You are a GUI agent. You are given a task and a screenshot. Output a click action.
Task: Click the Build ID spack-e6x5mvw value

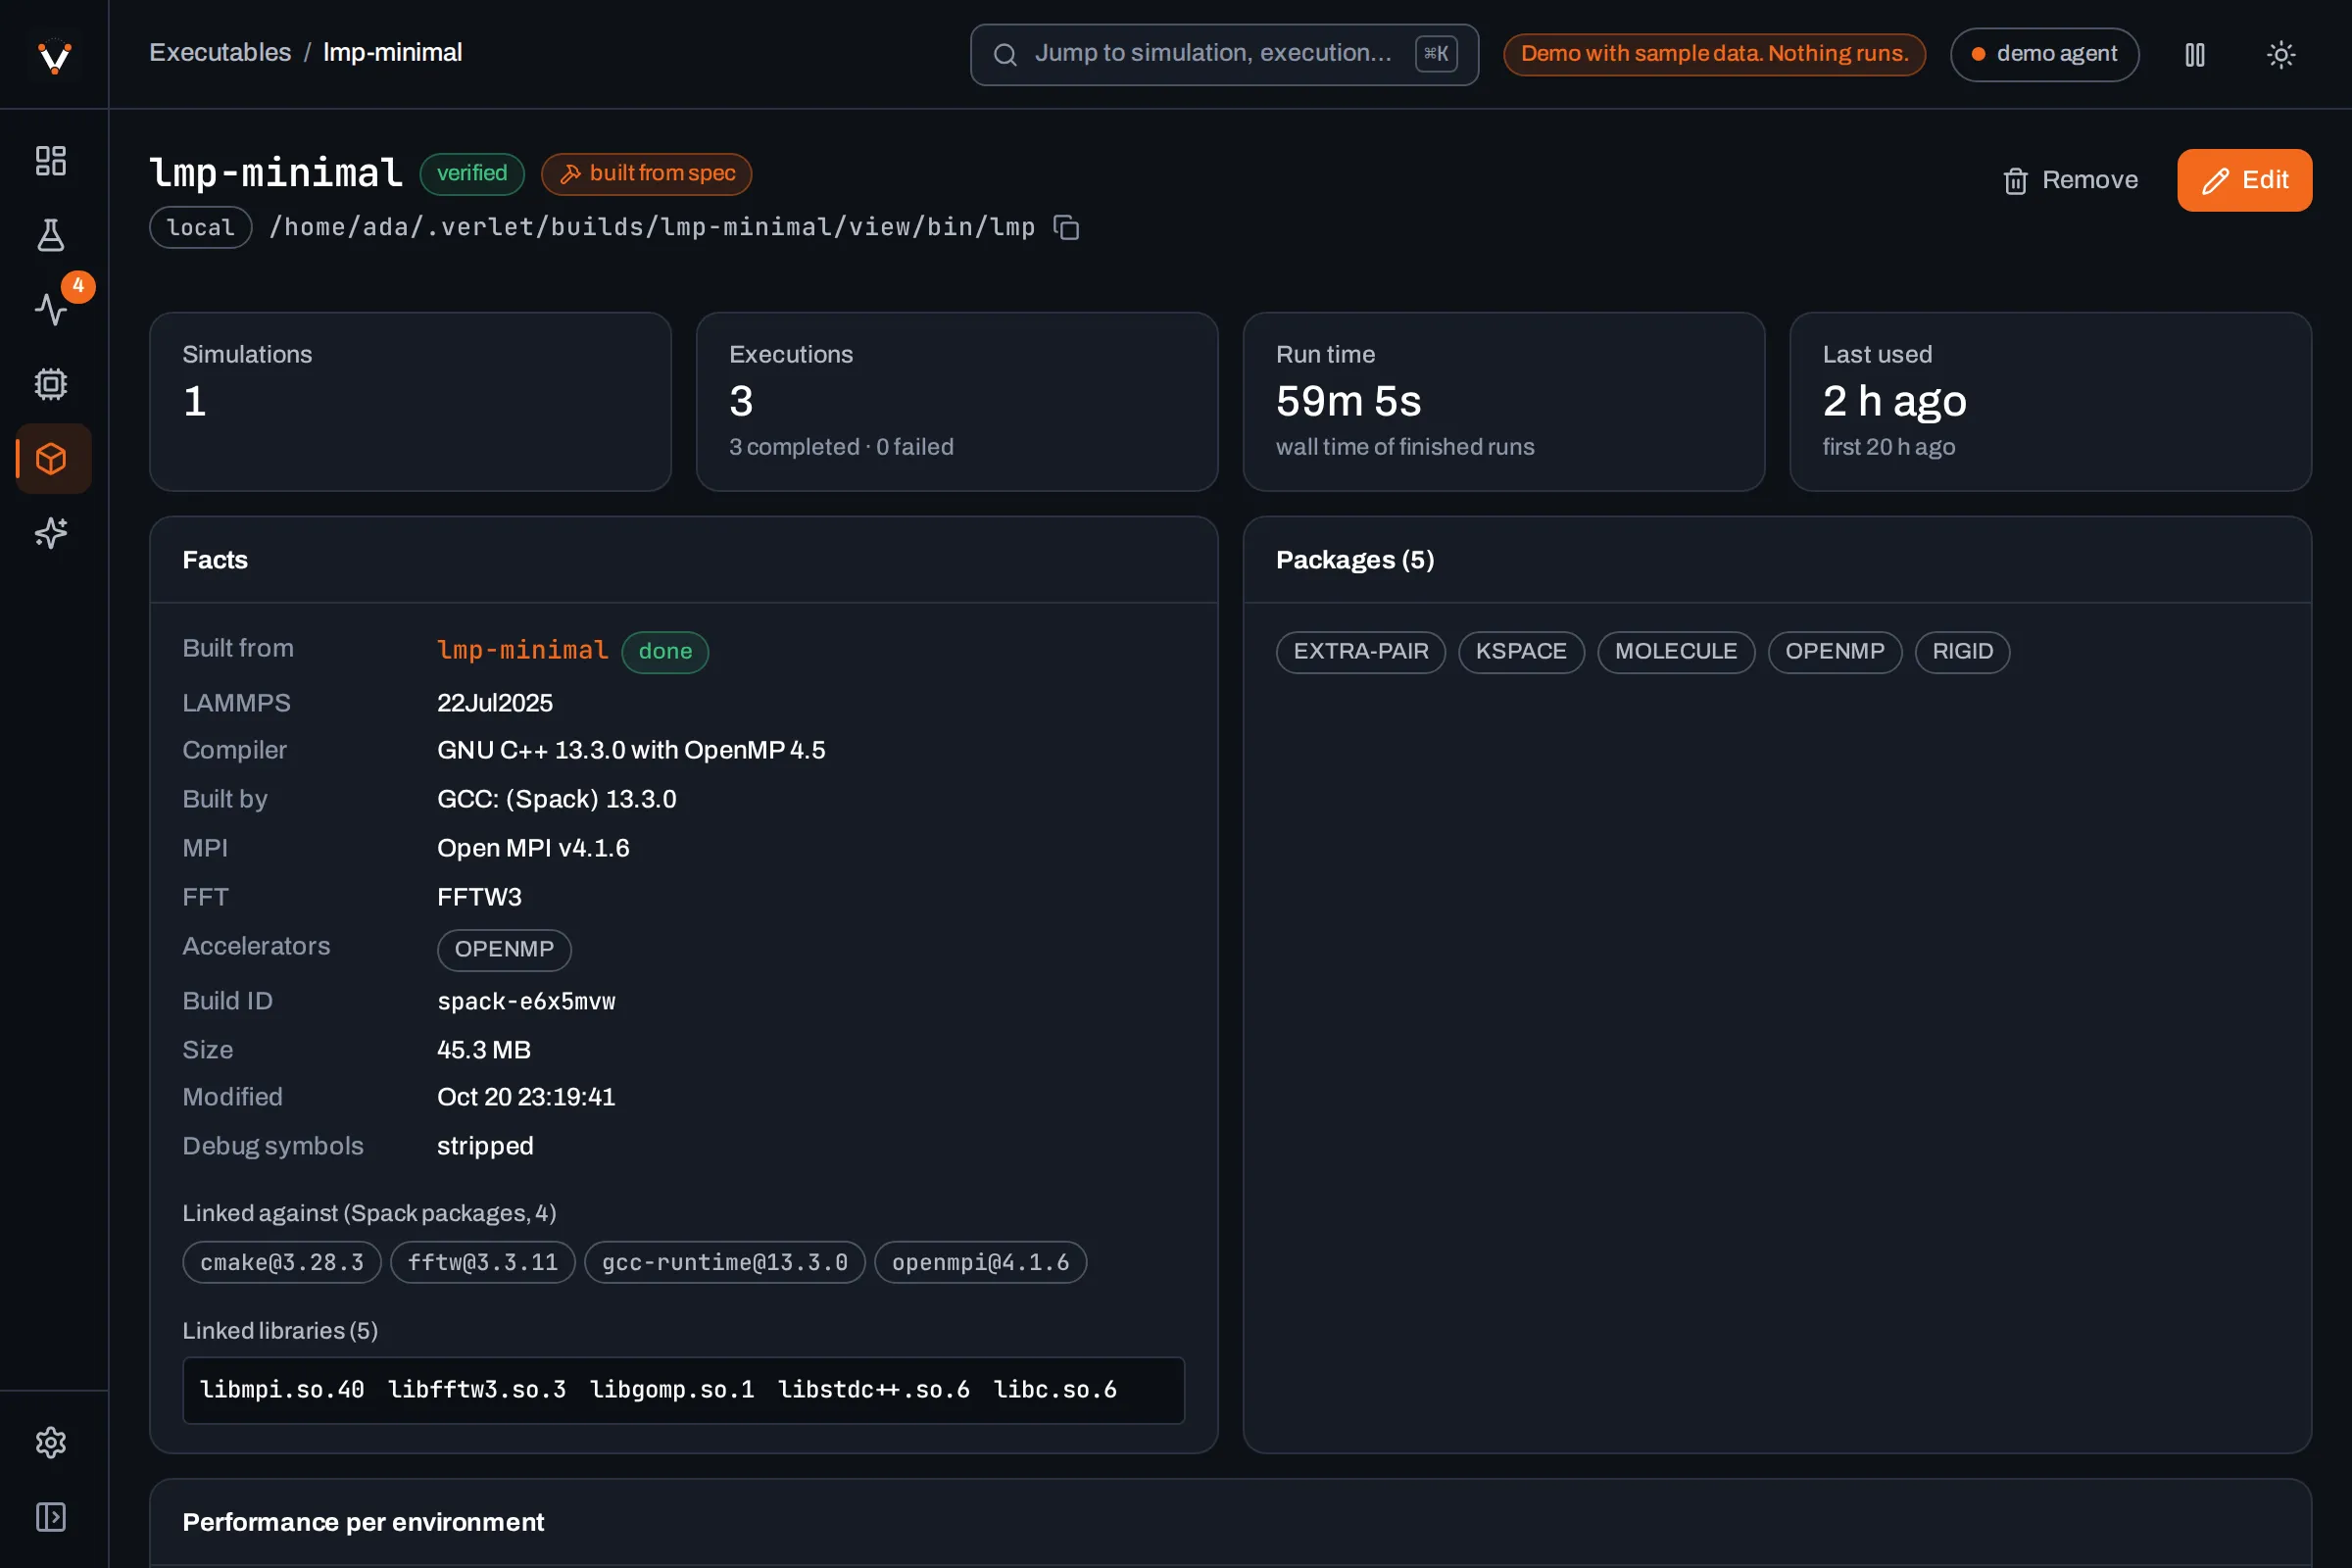526,1002
